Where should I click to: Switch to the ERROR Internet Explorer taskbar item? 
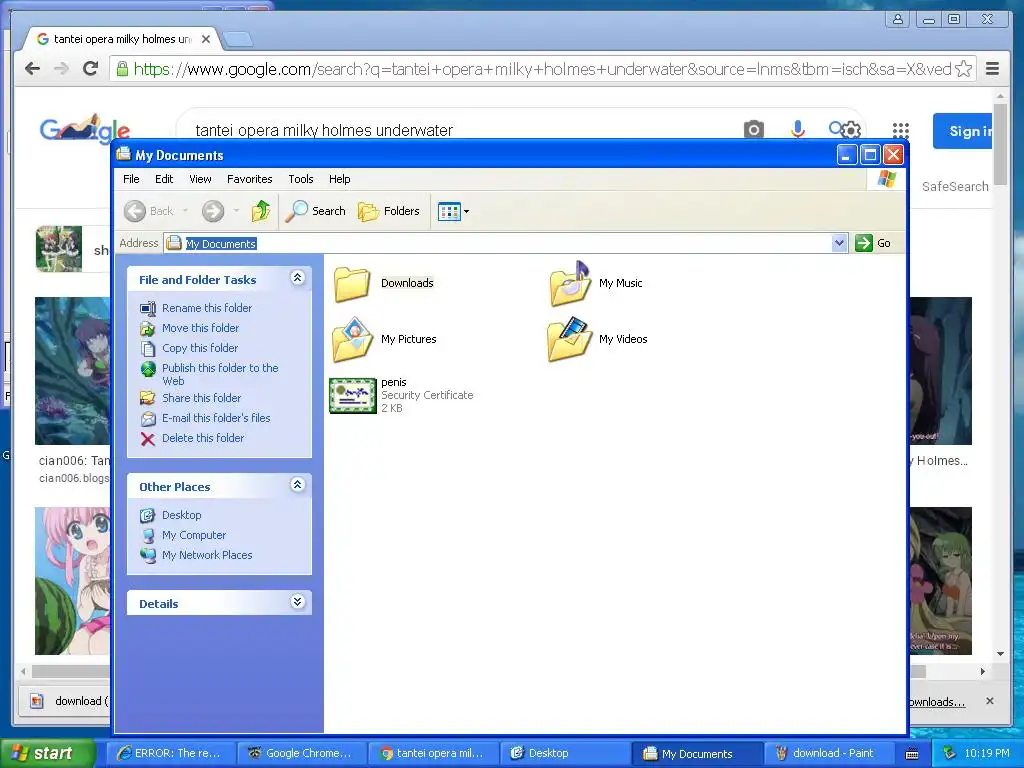point(169,754)
